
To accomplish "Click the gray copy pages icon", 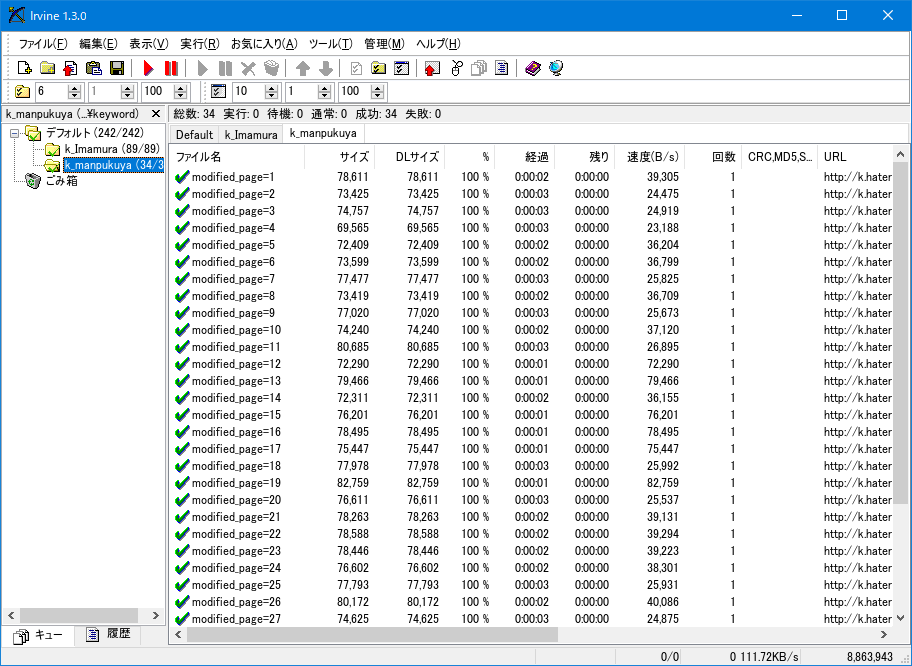I will coord(479,69).
